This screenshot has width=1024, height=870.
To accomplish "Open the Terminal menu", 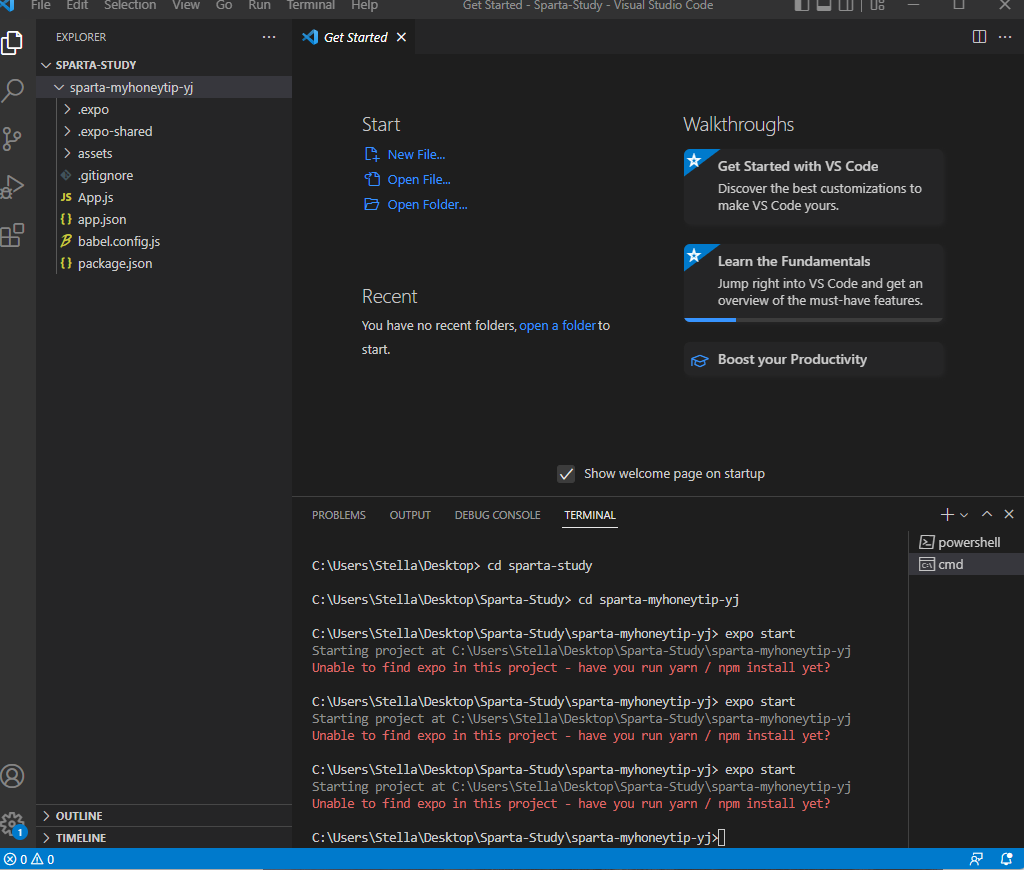I will click(x=311, y=5).
